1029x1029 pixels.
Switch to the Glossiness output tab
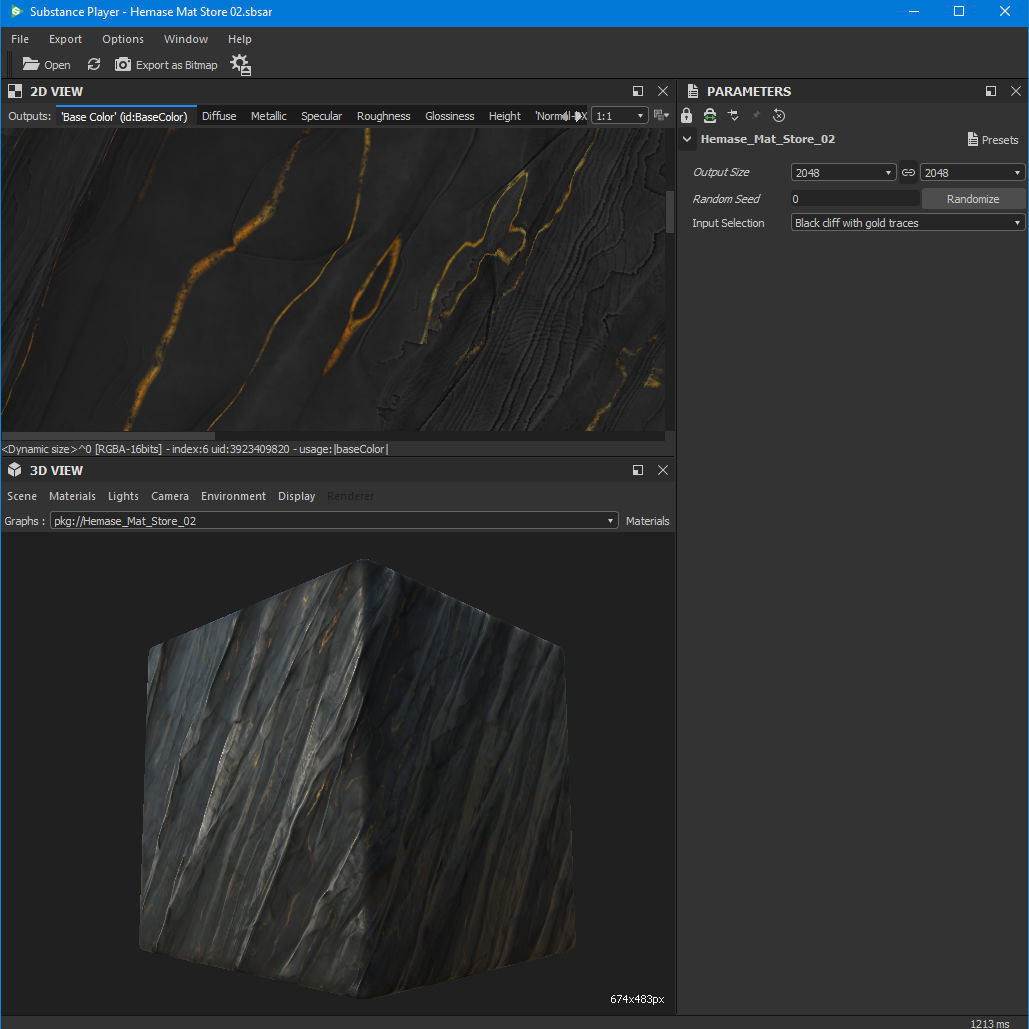coord(450,116)
